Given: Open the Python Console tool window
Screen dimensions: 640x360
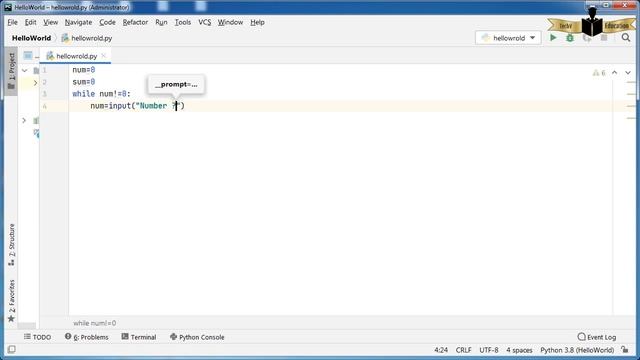Looking at the screenshot, I should click(197, 337).
